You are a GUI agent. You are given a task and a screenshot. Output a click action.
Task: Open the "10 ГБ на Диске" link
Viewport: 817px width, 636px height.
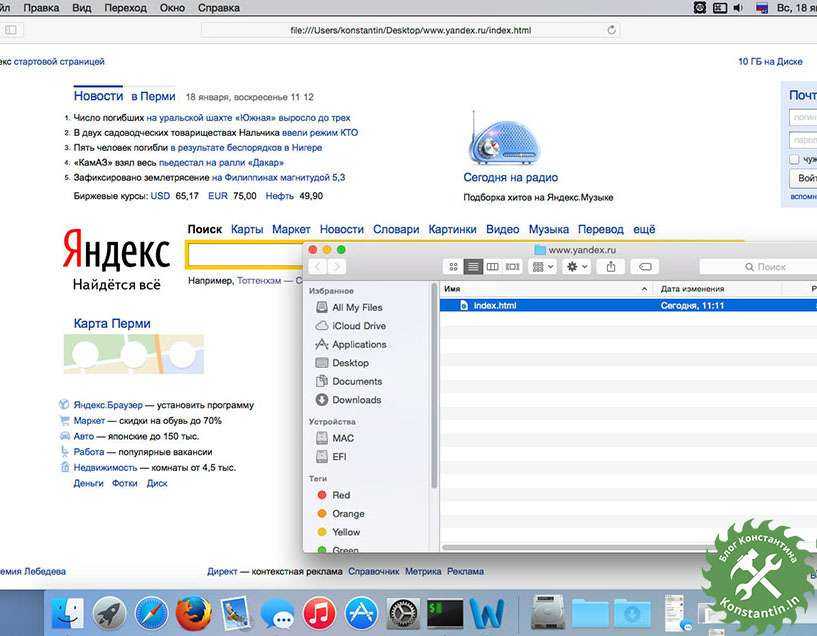pos(770,62)
